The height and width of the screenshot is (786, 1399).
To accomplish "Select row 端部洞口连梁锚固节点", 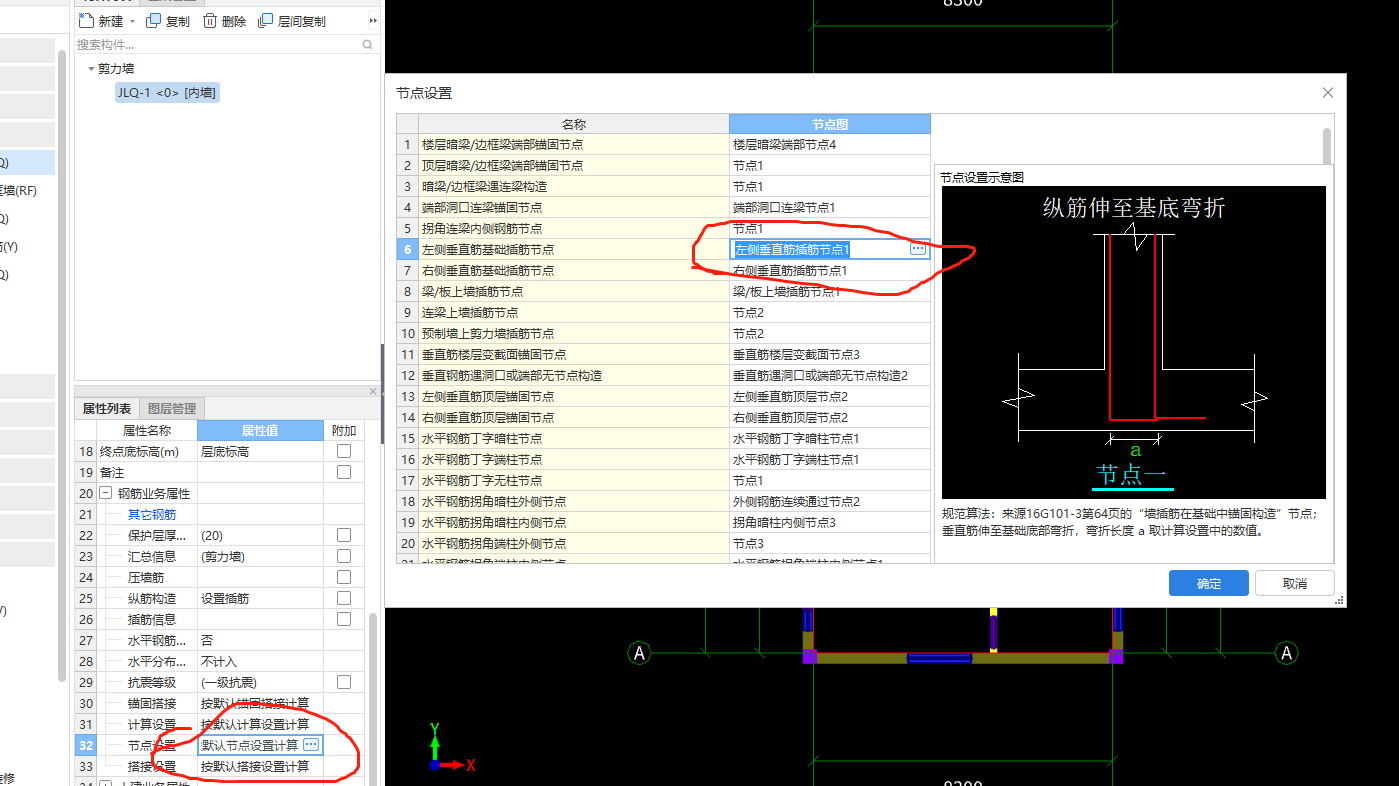I will pos(574,208).
